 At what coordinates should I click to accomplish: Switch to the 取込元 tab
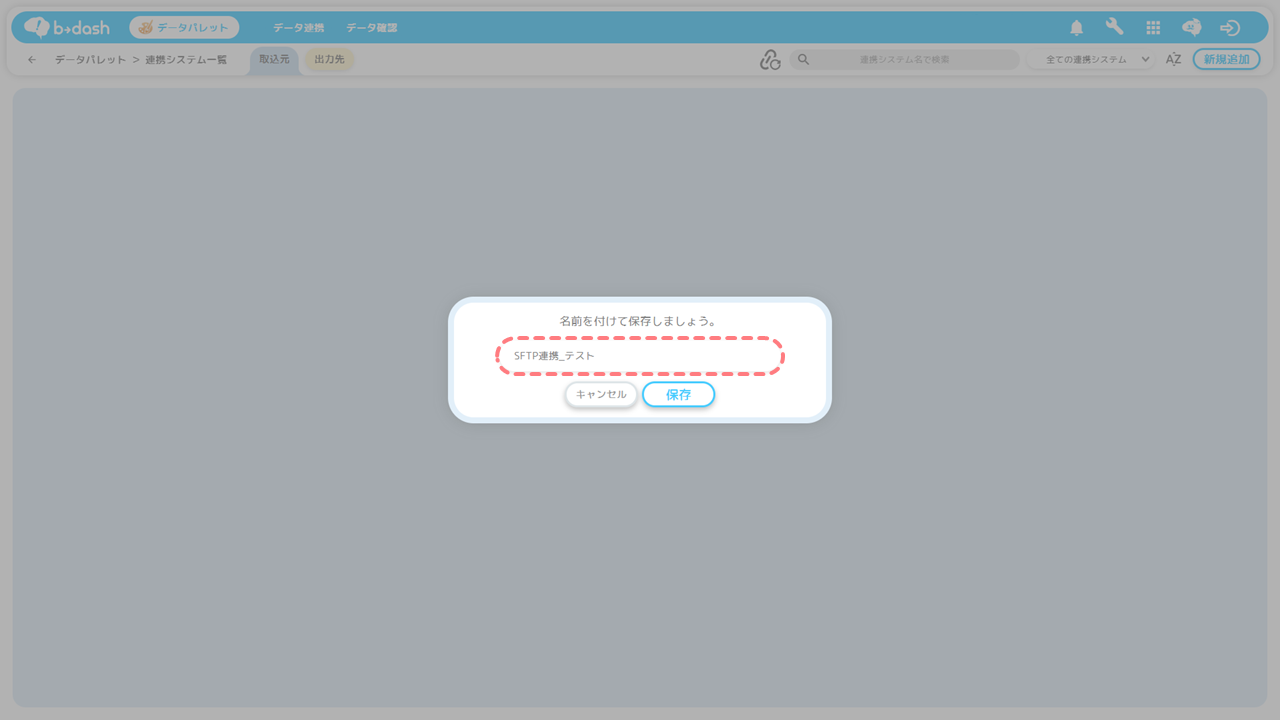click(x=274, y=60)
